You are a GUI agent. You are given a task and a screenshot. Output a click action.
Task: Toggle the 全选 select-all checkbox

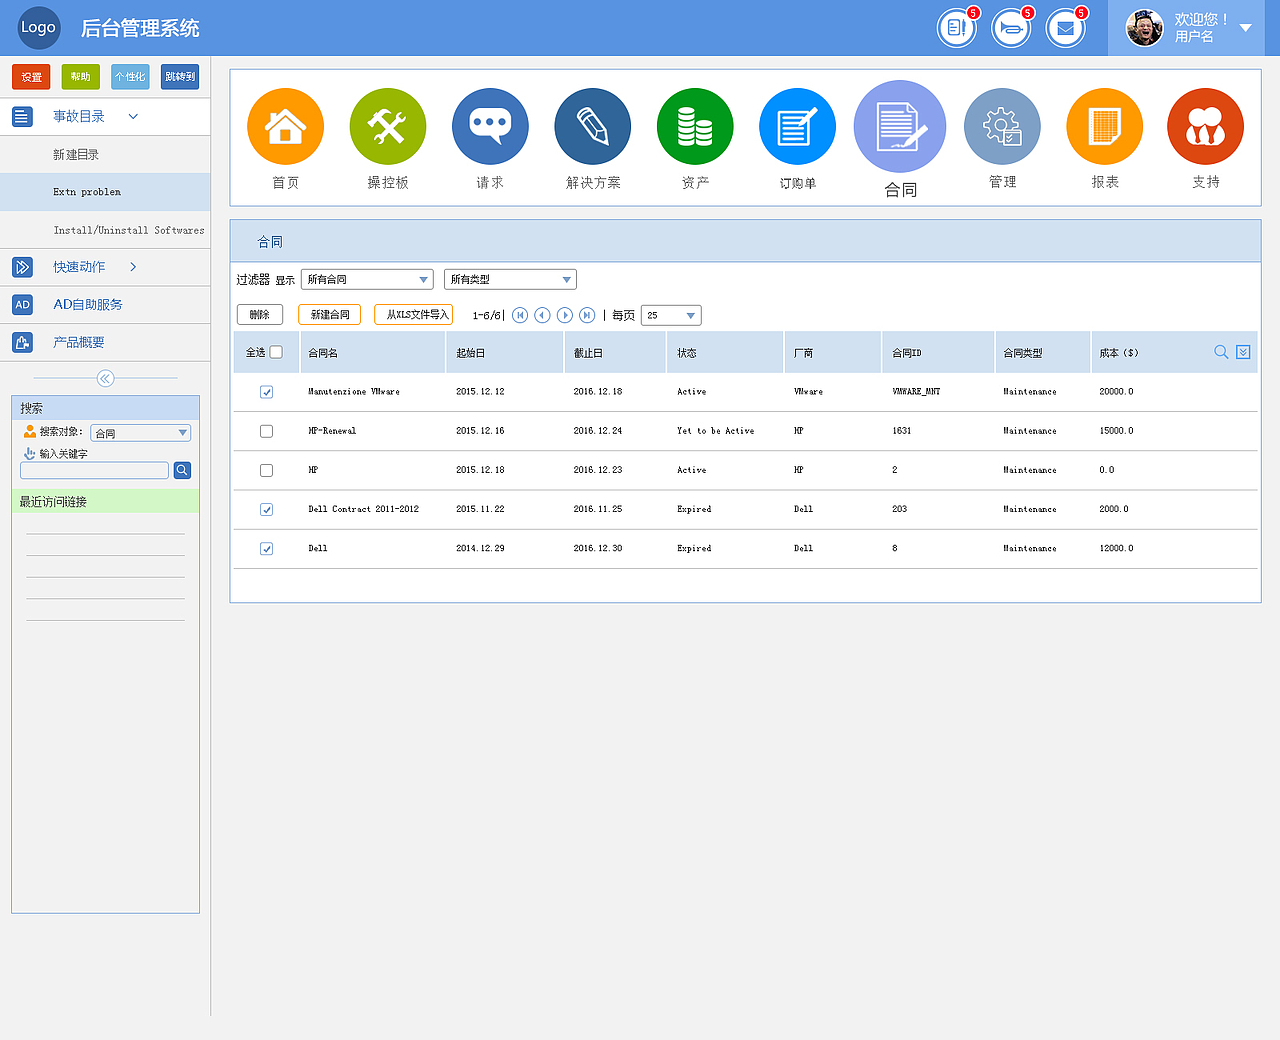tap(276, 352)
